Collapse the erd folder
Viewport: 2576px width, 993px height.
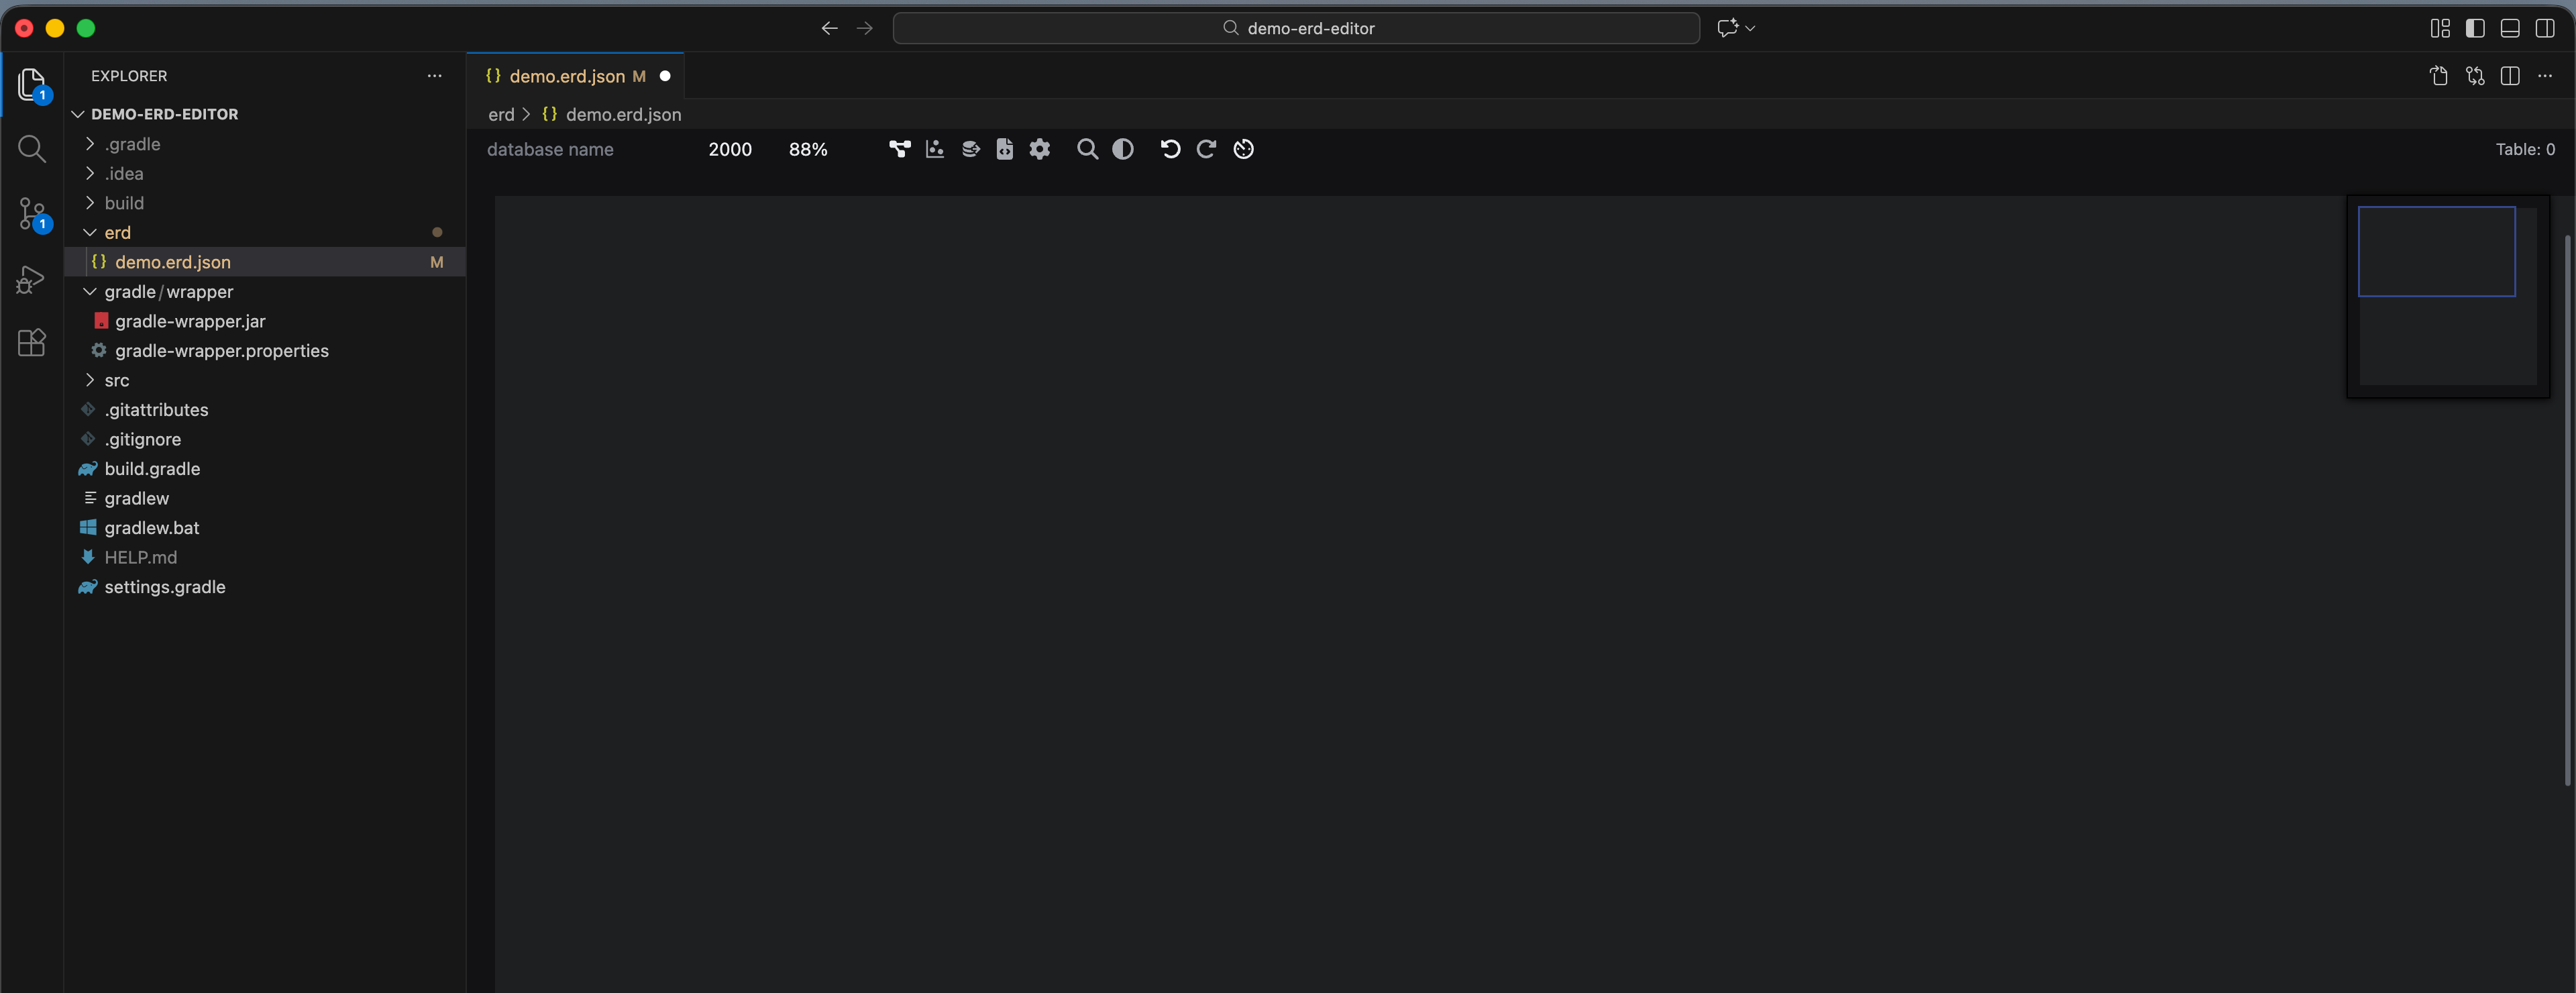point(117,232)
